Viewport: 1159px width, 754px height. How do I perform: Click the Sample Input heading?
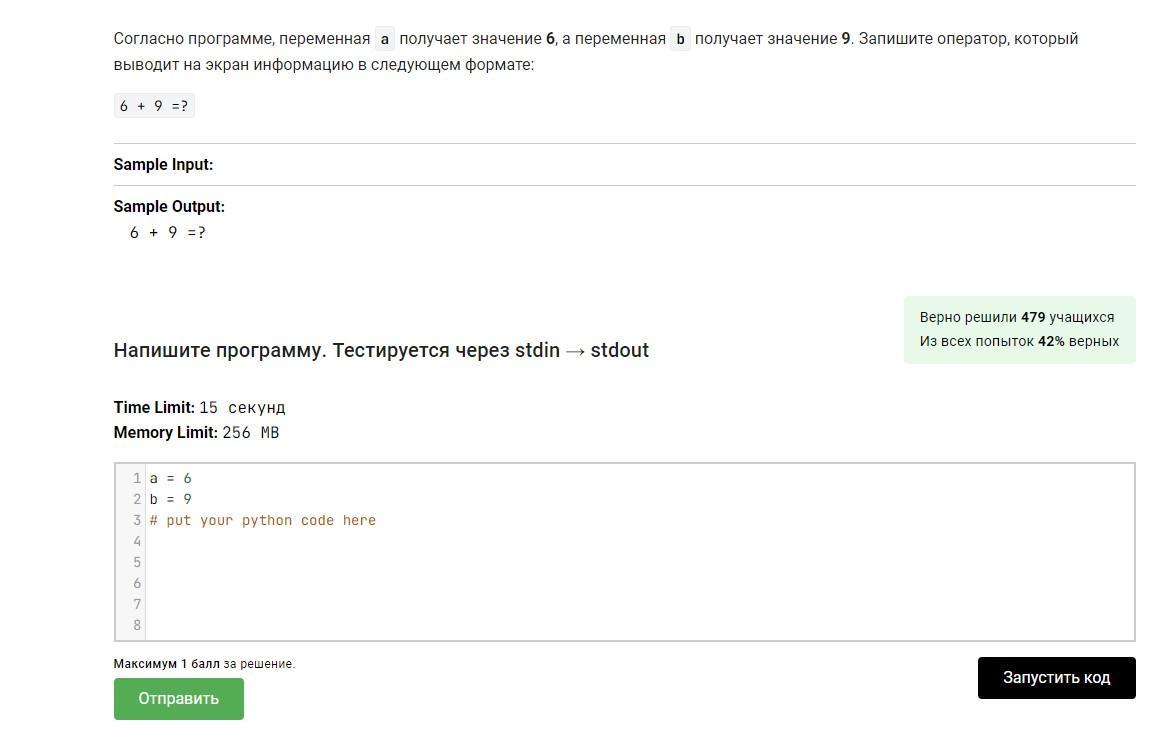[163, 164]
